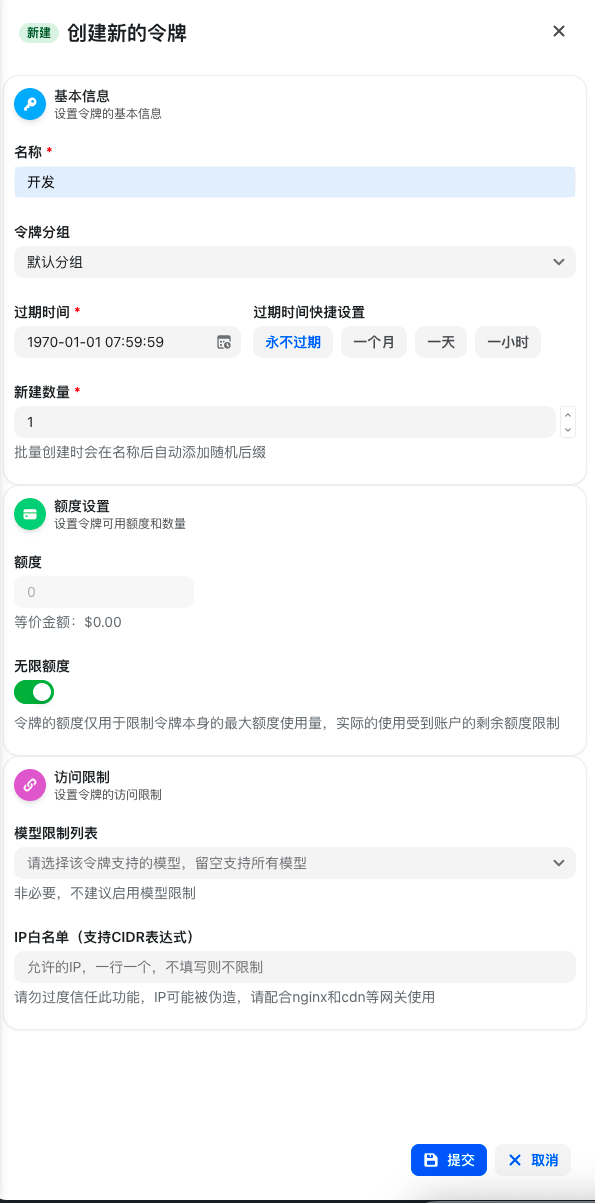Click the blue key icon beside 基本信息
The height and width of the screenshot is (1203, 595).
pos(30,103)
